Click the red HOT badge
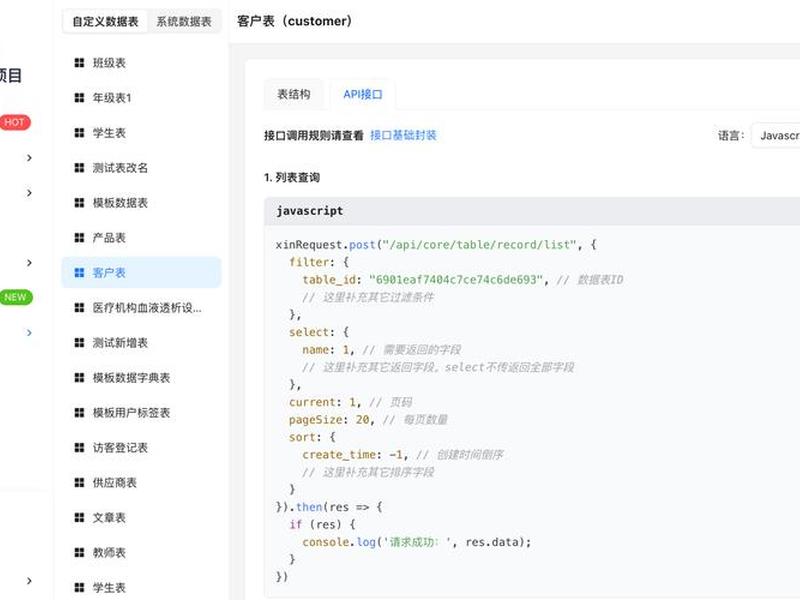The height and width of the screenshot is (600, 800). point(15,122)
